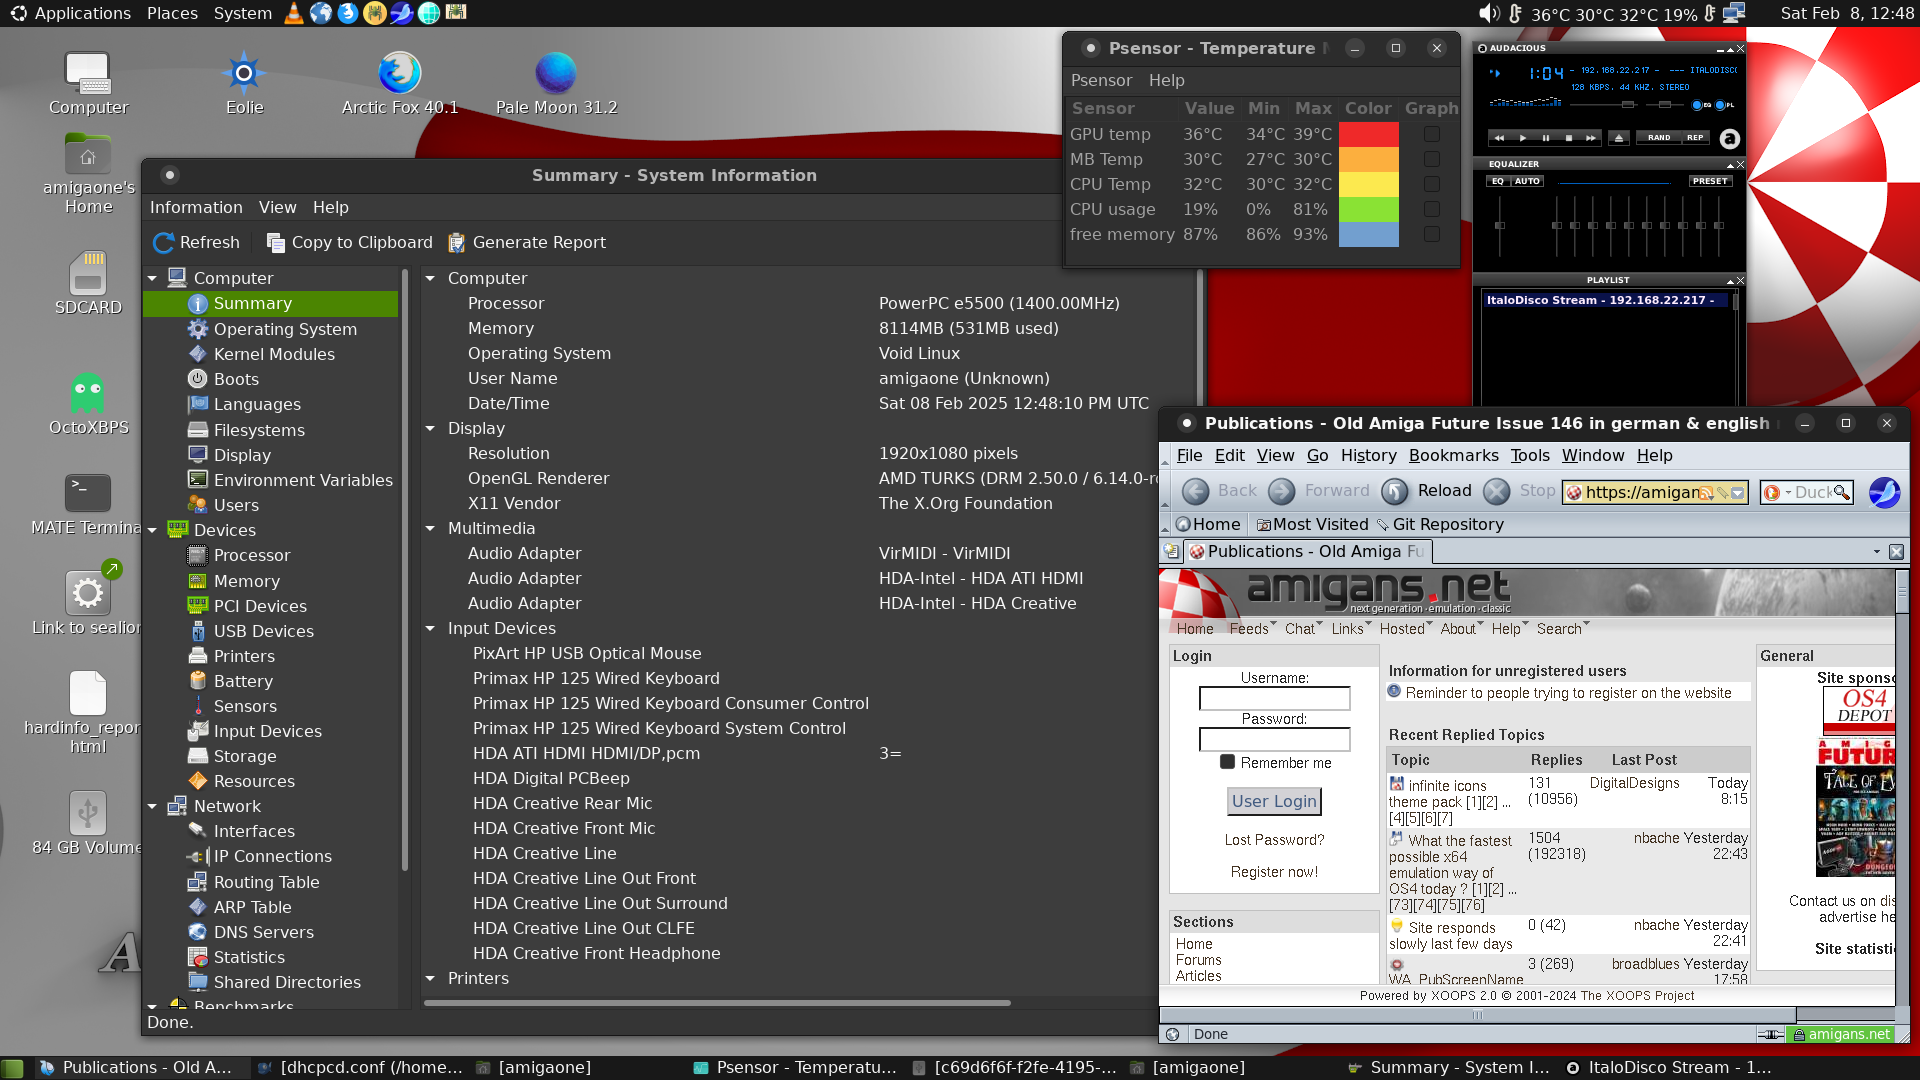This screenshot has height=1080, width=1920.
Task: Skip to next track in Audacious
Action: click(x=1590, y=138)
